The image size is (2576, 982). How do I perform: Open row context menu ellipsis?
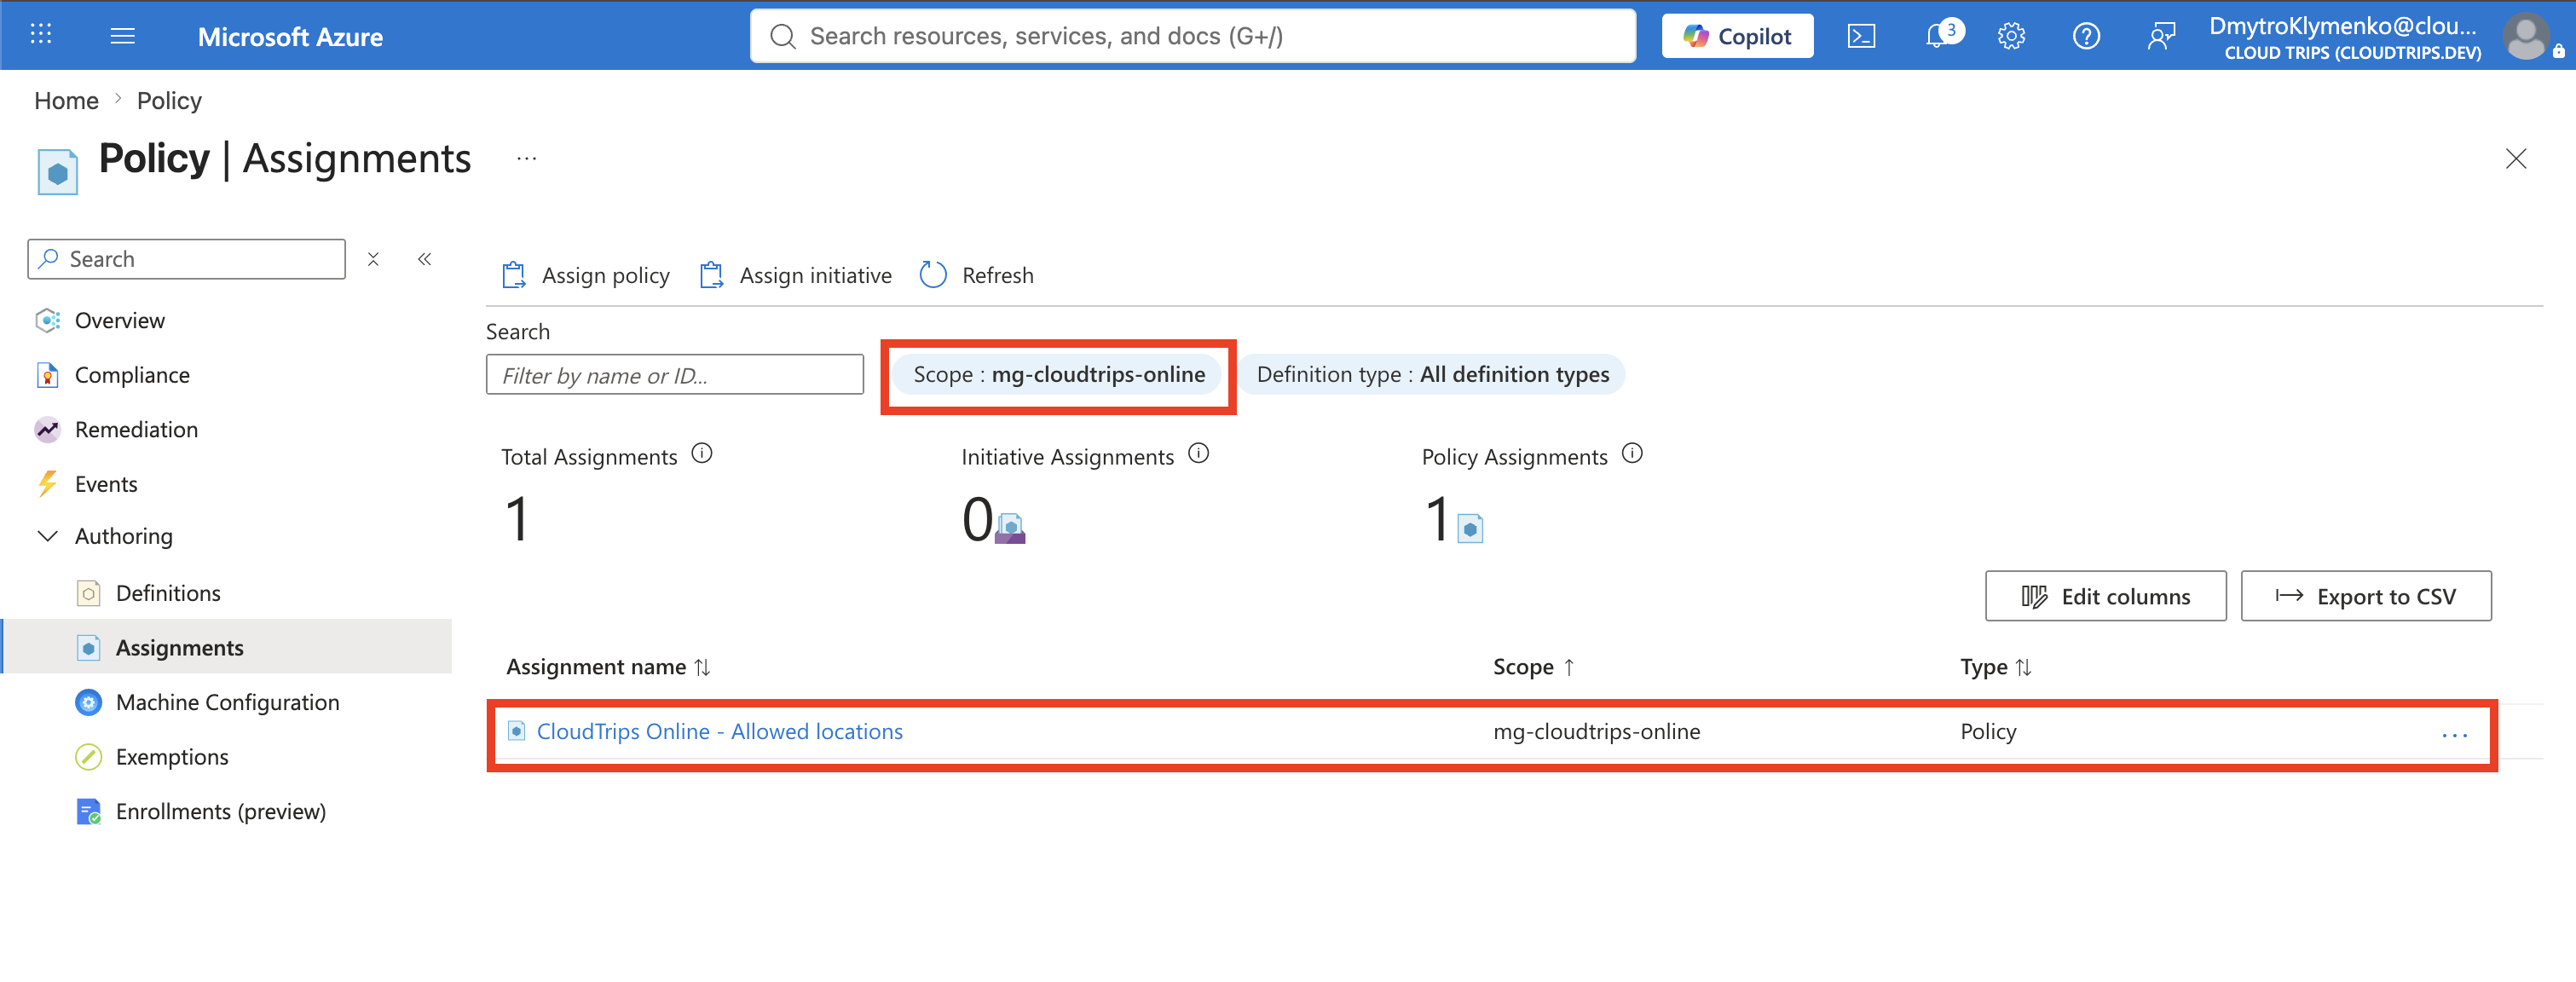[2454, 734]
